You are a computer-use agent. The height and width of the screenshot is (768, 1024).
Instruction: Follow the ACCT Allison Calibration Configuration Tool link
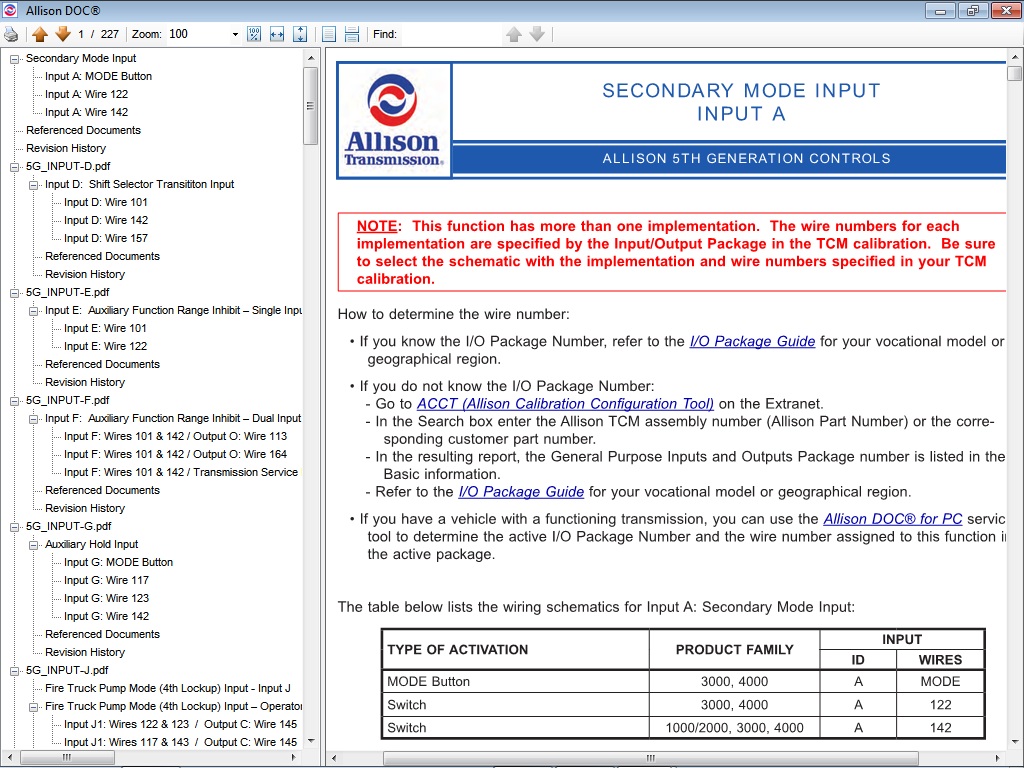(564, 404)
